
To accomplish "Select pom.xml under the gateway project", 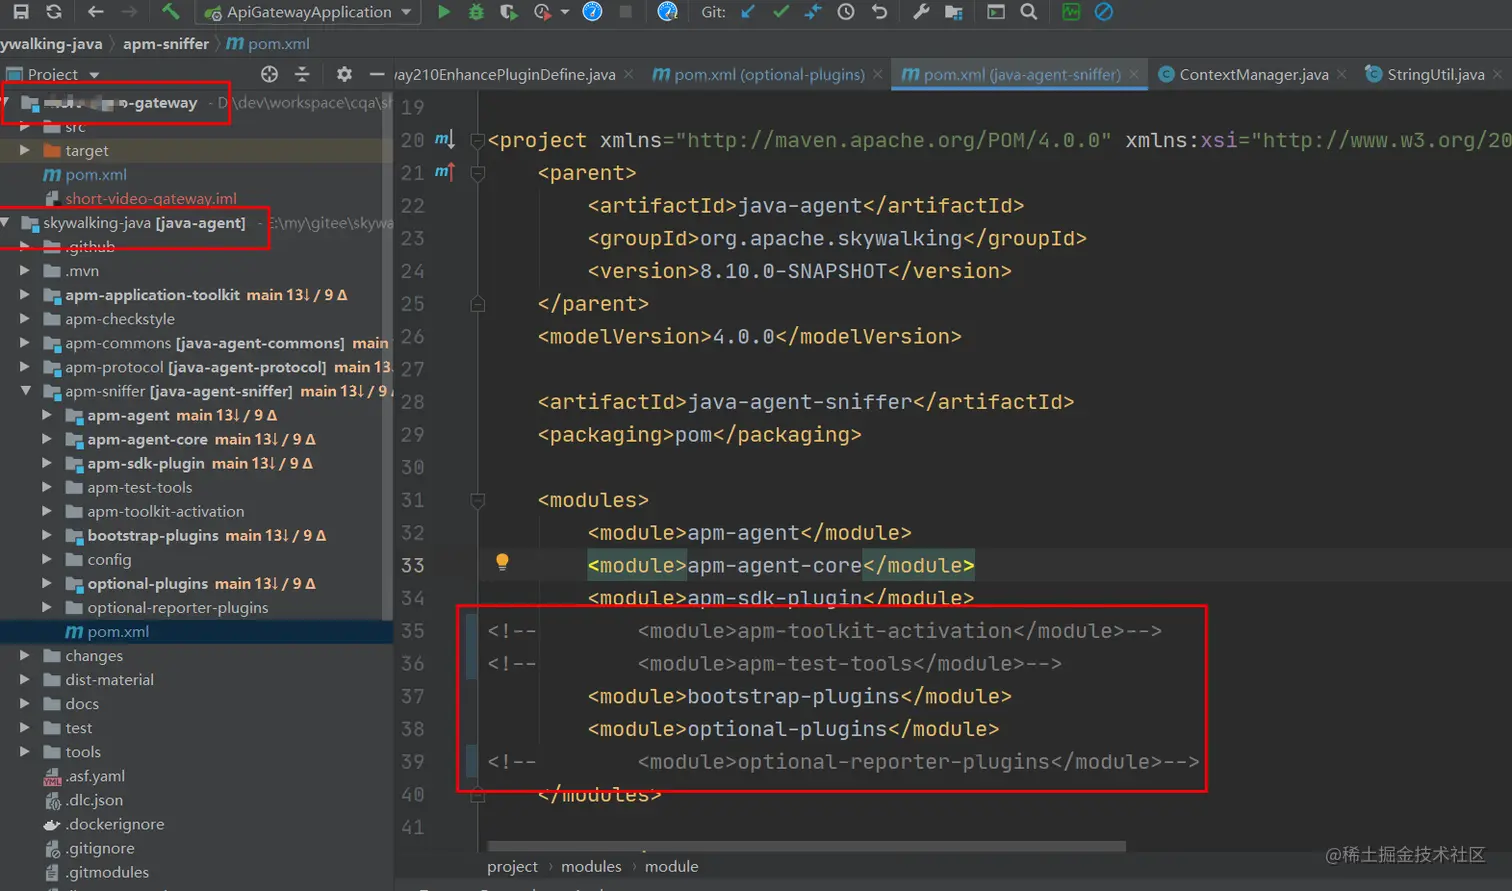I will pos(95,175).
